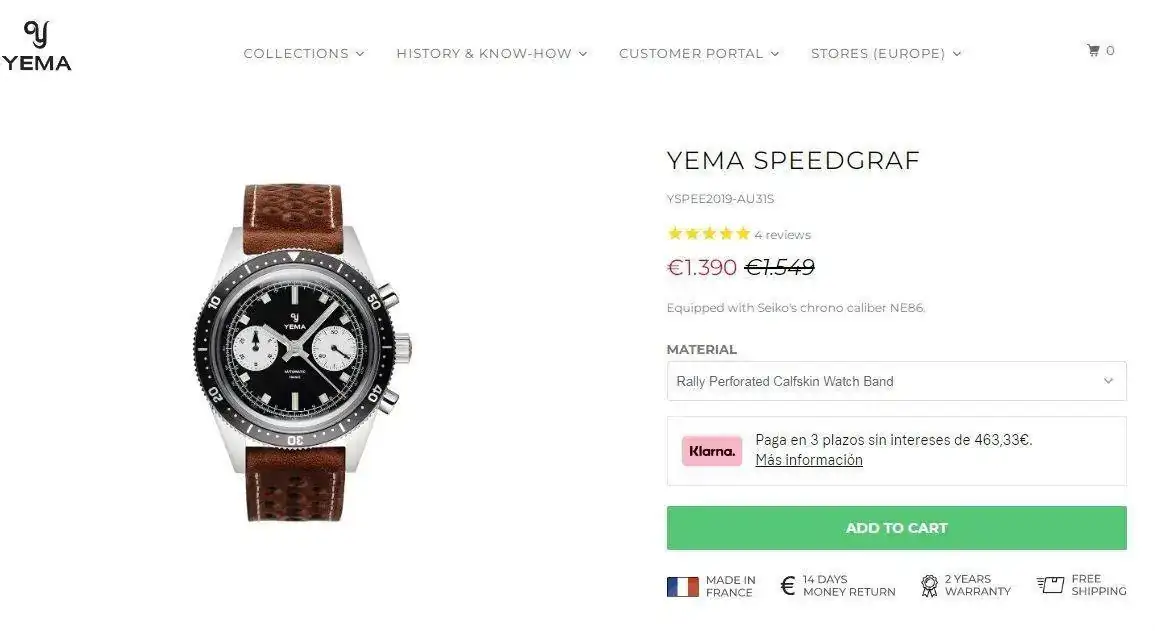Click the 2 years warranty badge icon
The width and height of the screenshot is (1155, 631).
click(929, 586)
